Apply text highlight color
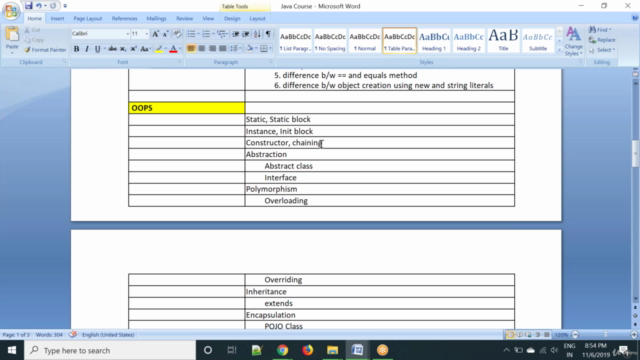 coord(159,49)
